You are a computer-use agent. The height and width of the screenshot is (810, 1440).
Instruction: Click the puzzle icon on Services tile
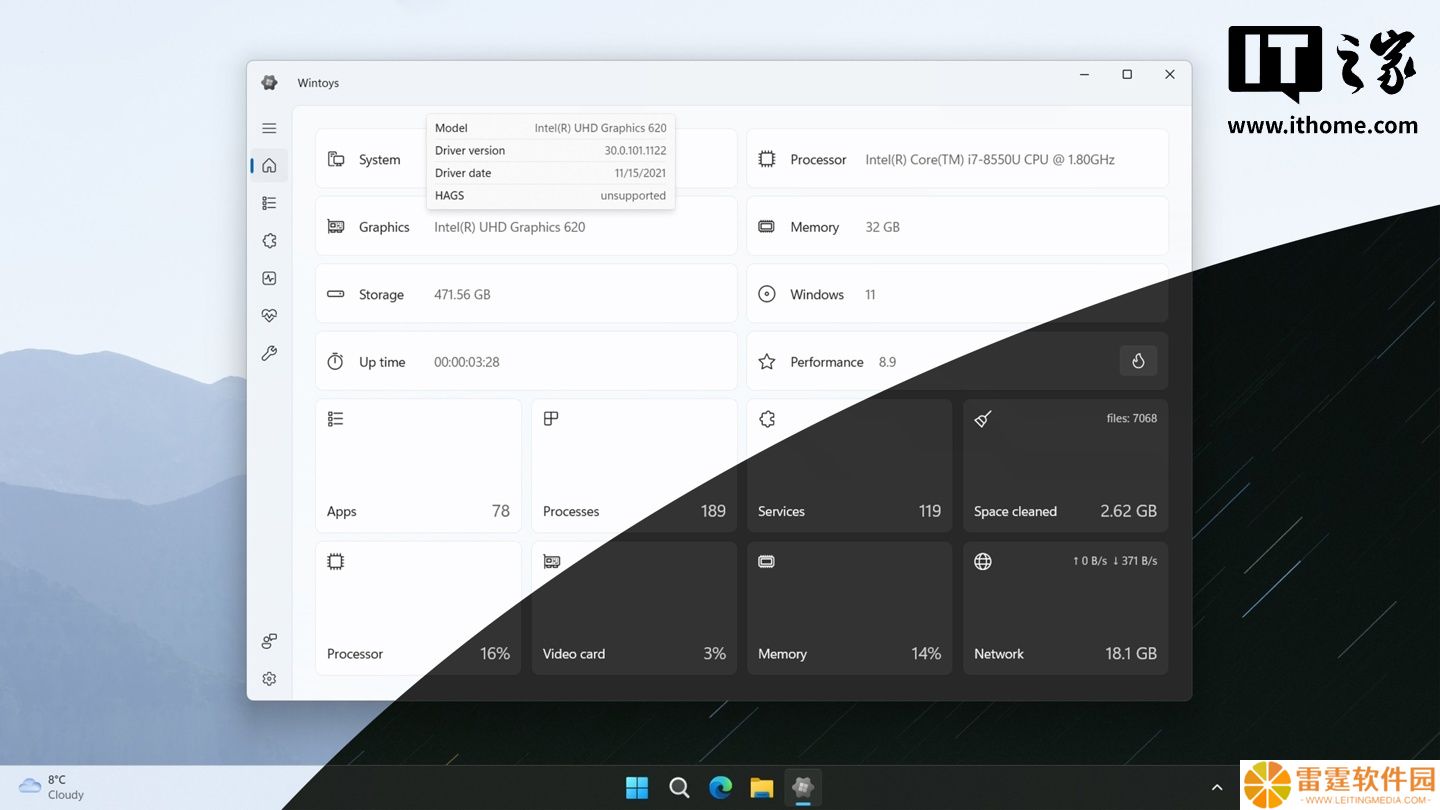click(x=767, y=419)
